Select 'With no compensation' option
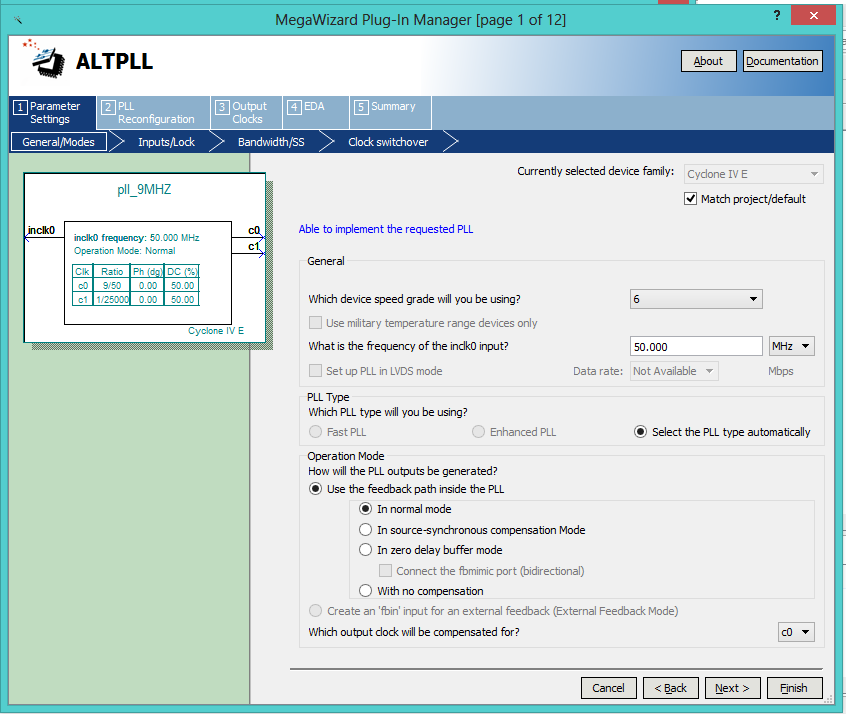The height and width of the screenshot is (714, 846). (x=365, y=591)
